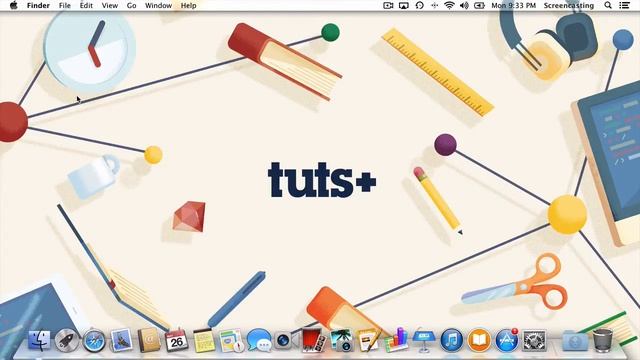Open iPhoto icon in Dock
This screenshot has width=640, height=360.
click(341, 340)
